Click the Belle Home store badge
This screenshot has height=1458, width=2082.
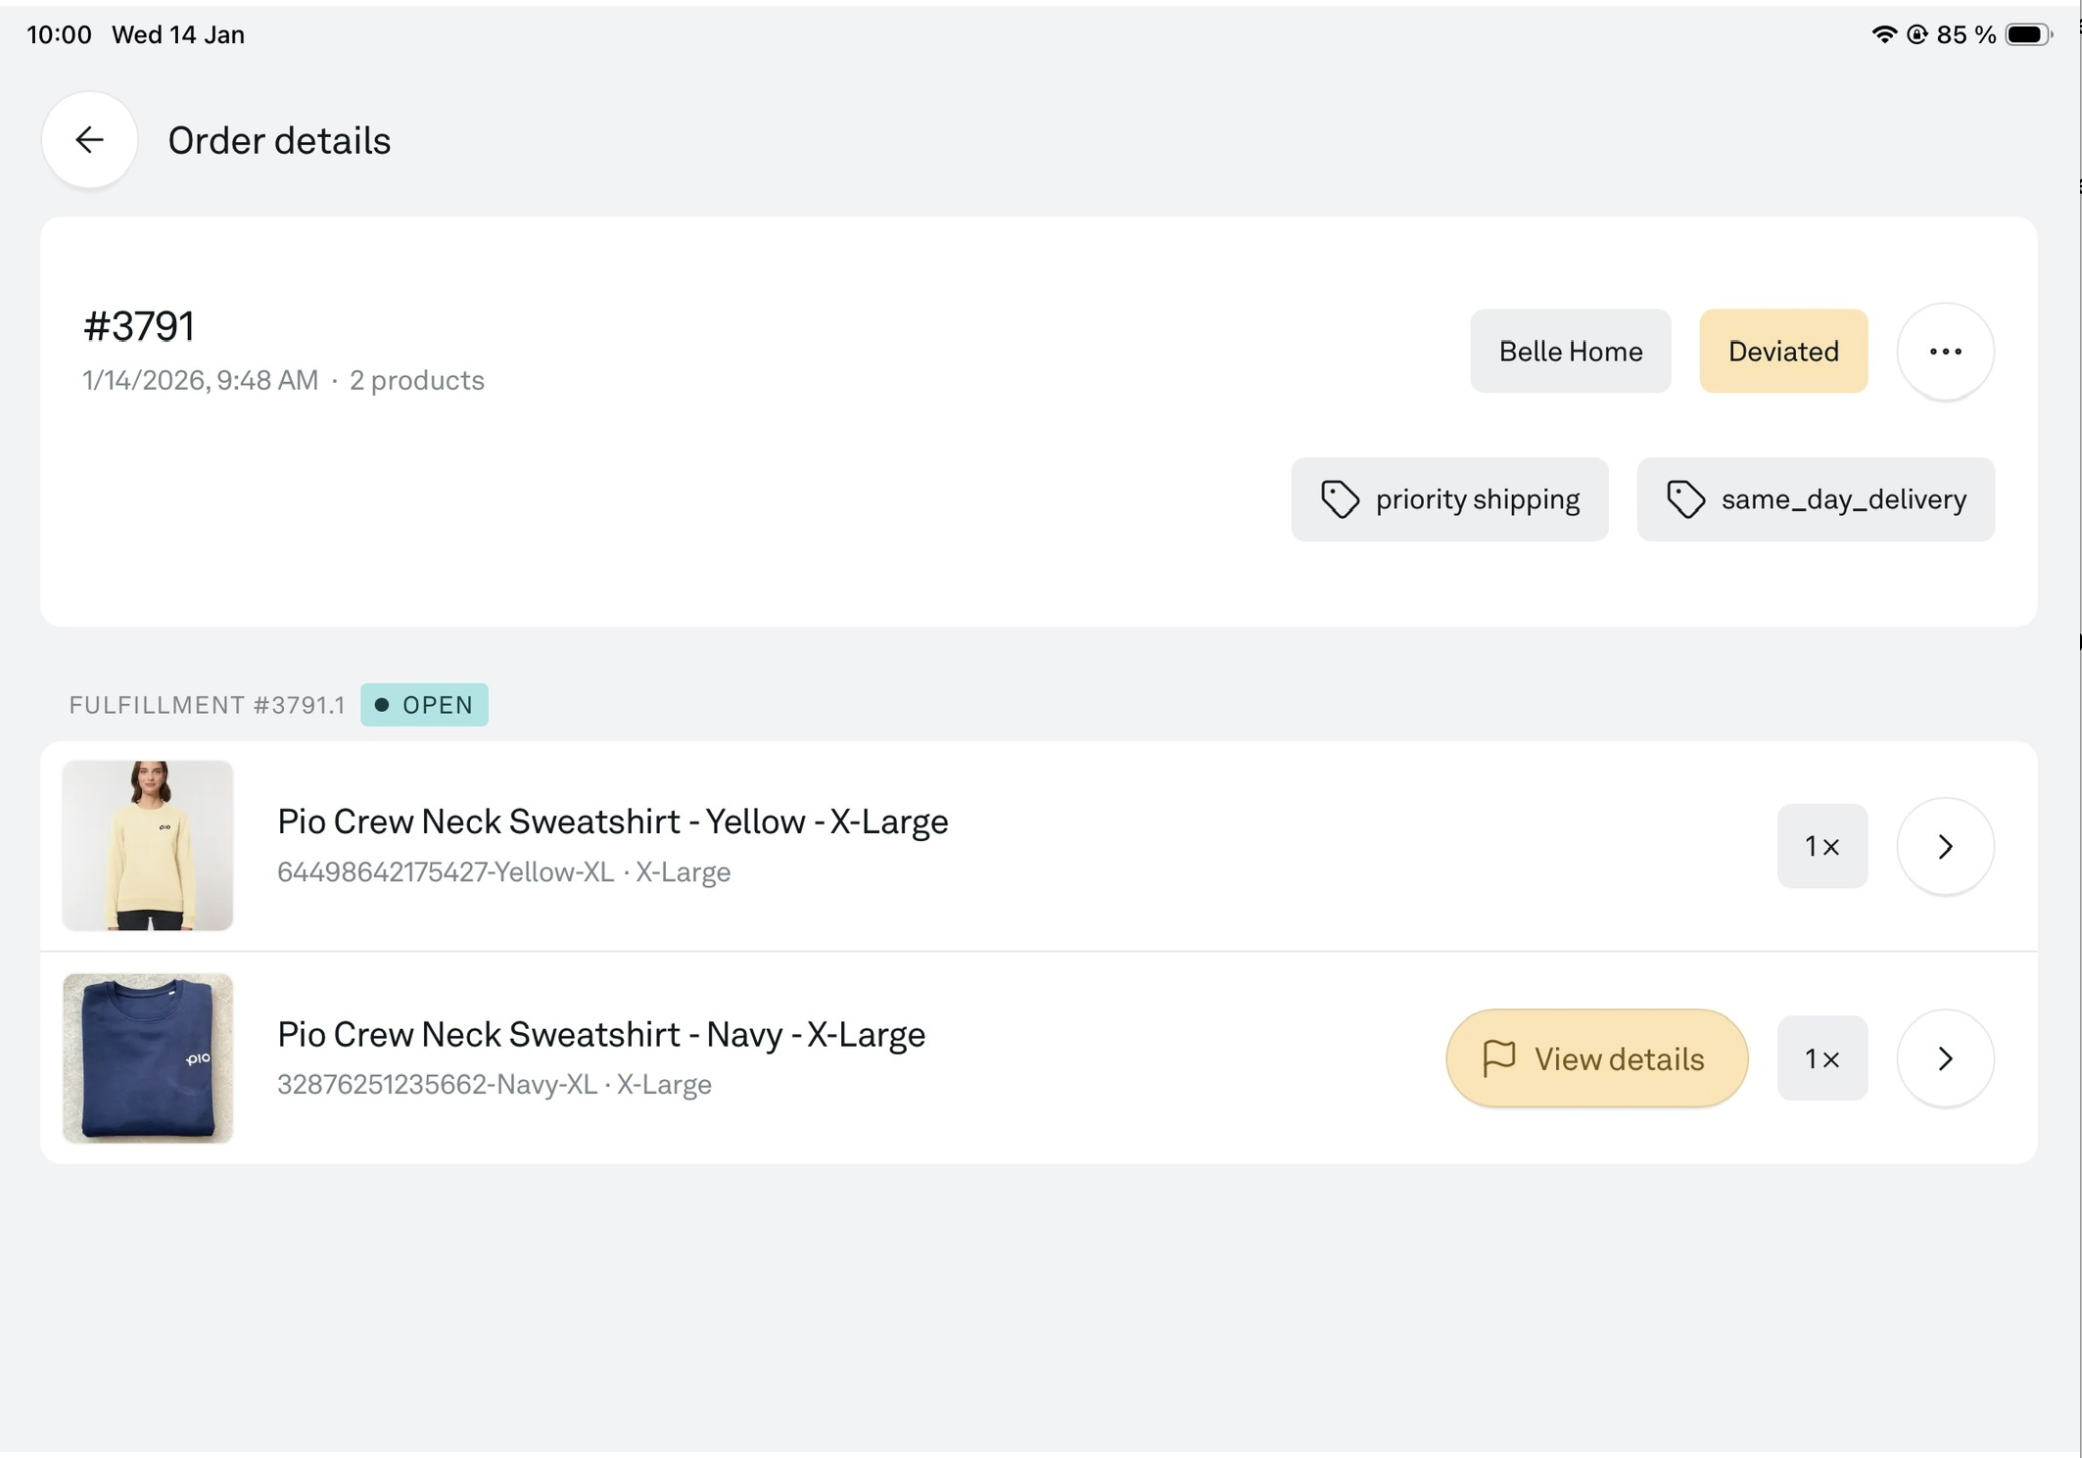[1569, 352]
